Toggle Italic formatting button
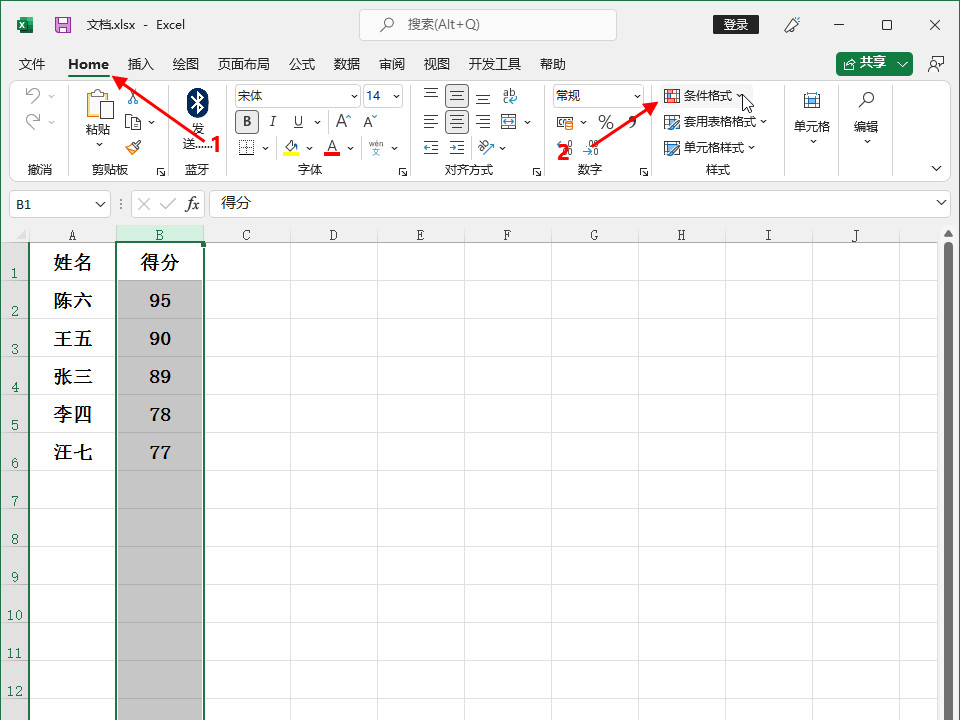960x720 pixels. (x=273, y=121)
